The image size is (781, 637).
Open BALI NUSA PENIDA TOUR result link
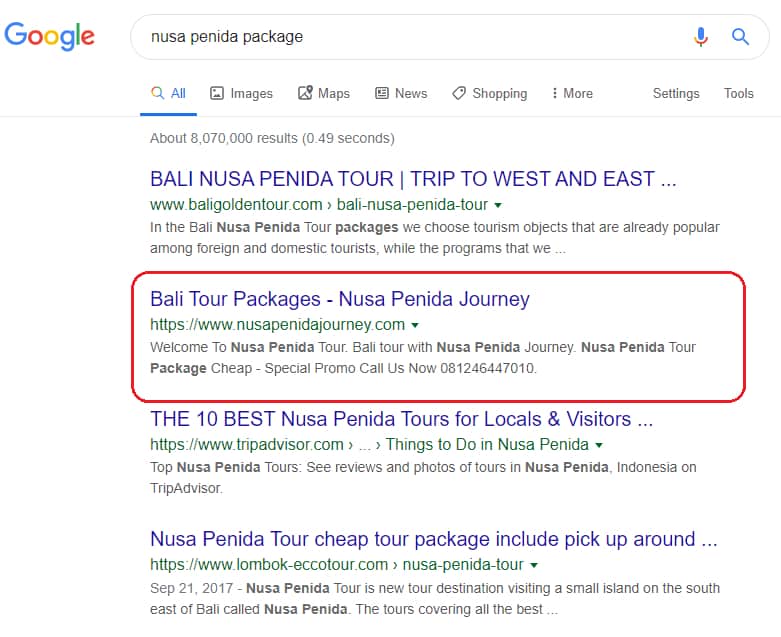(413, 179)
